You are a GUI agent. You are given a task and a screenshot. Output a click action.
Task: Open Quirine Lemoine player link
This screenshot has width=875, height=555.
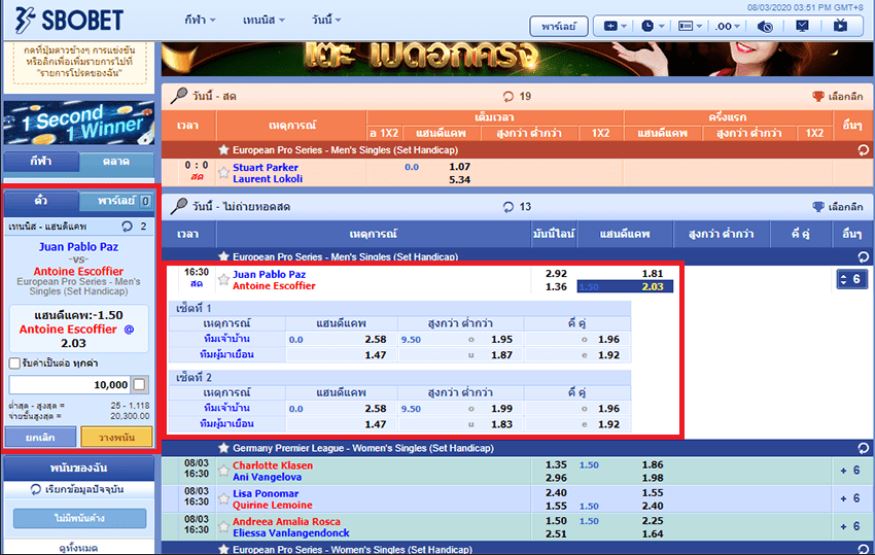[x=272, y=505]
